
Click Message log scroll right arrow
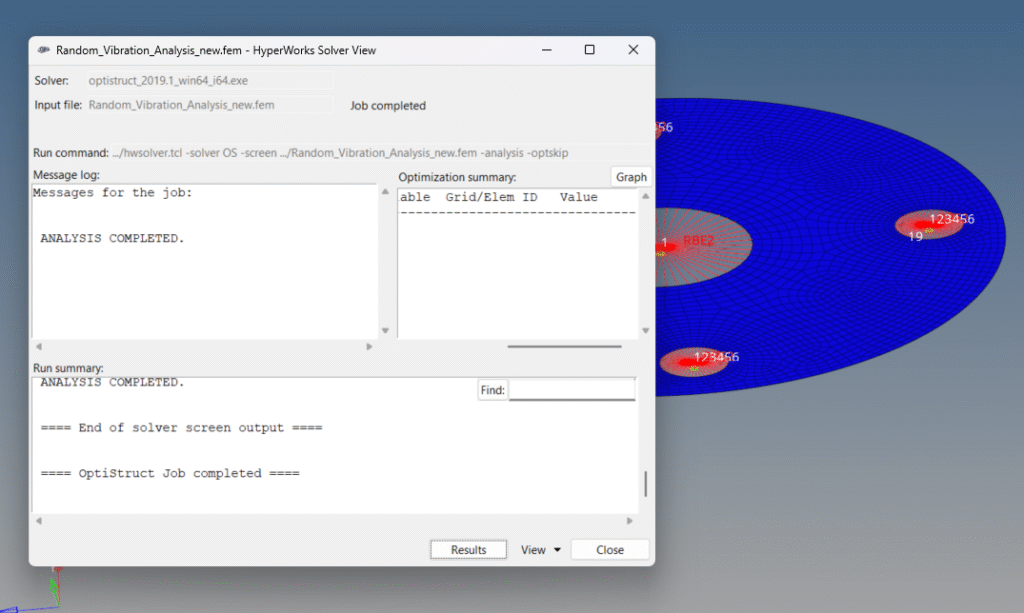tap(369, 347)
